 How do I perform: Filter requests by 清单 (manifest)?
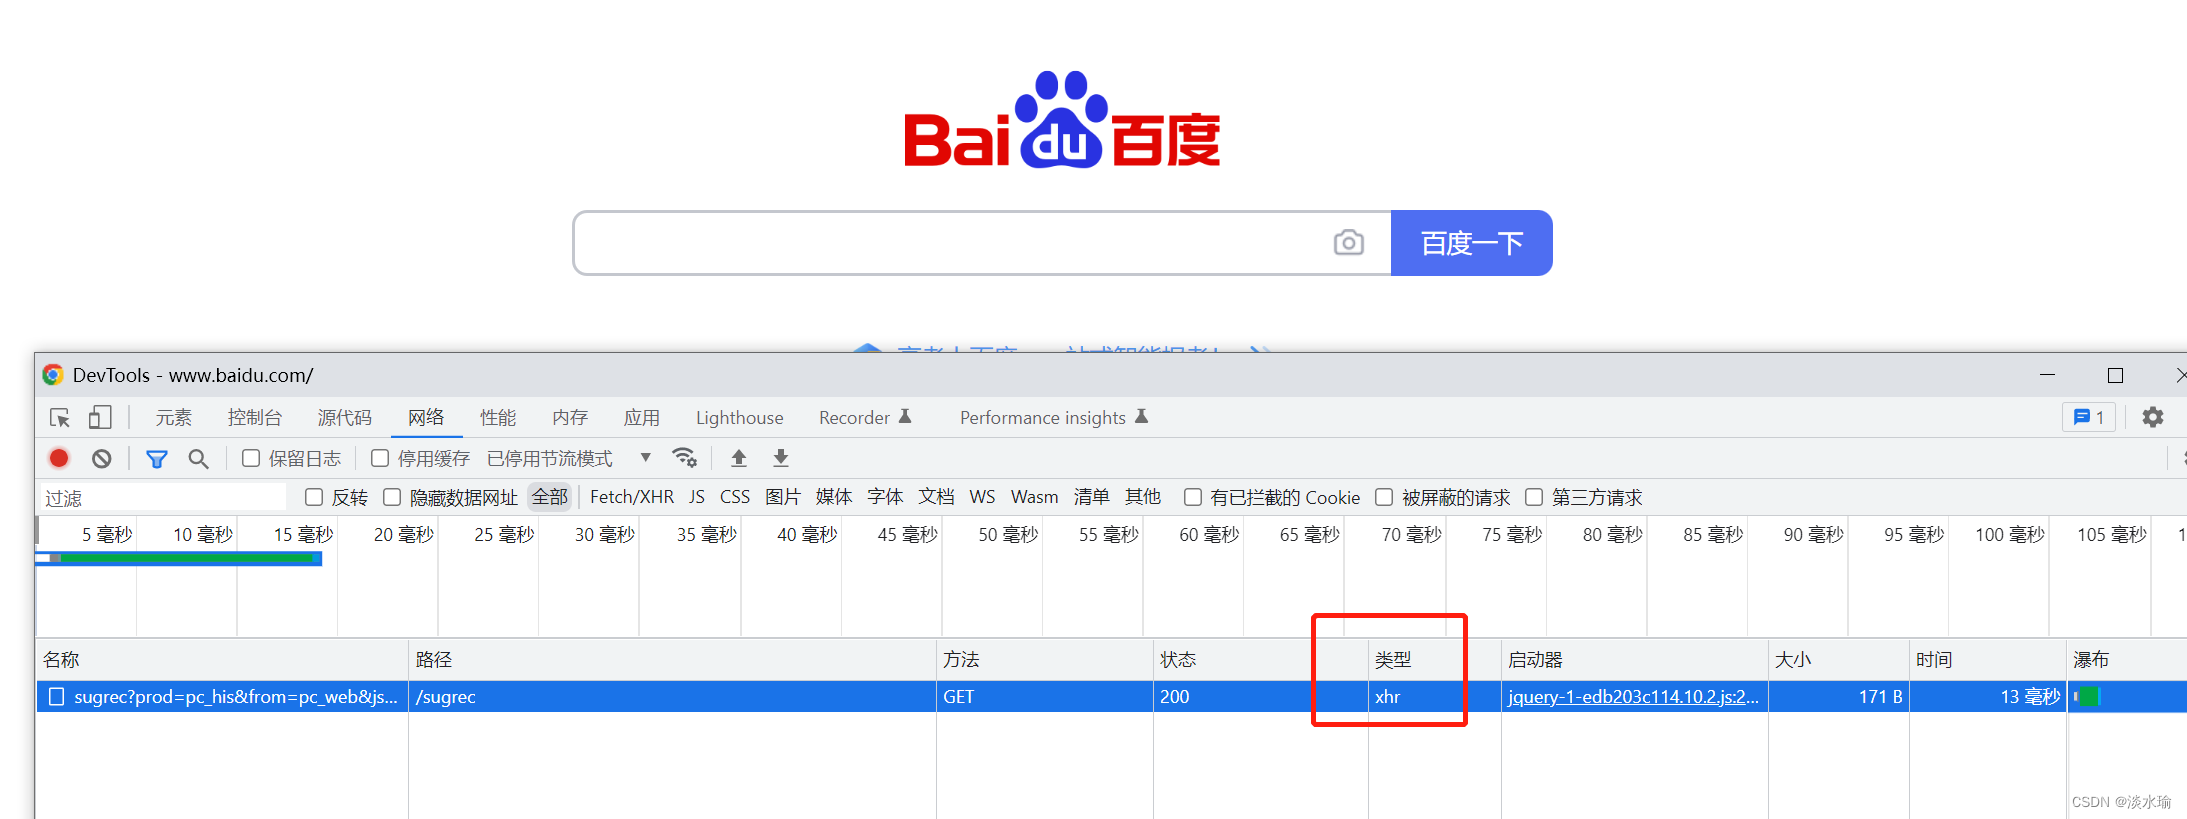[1092, 497]
